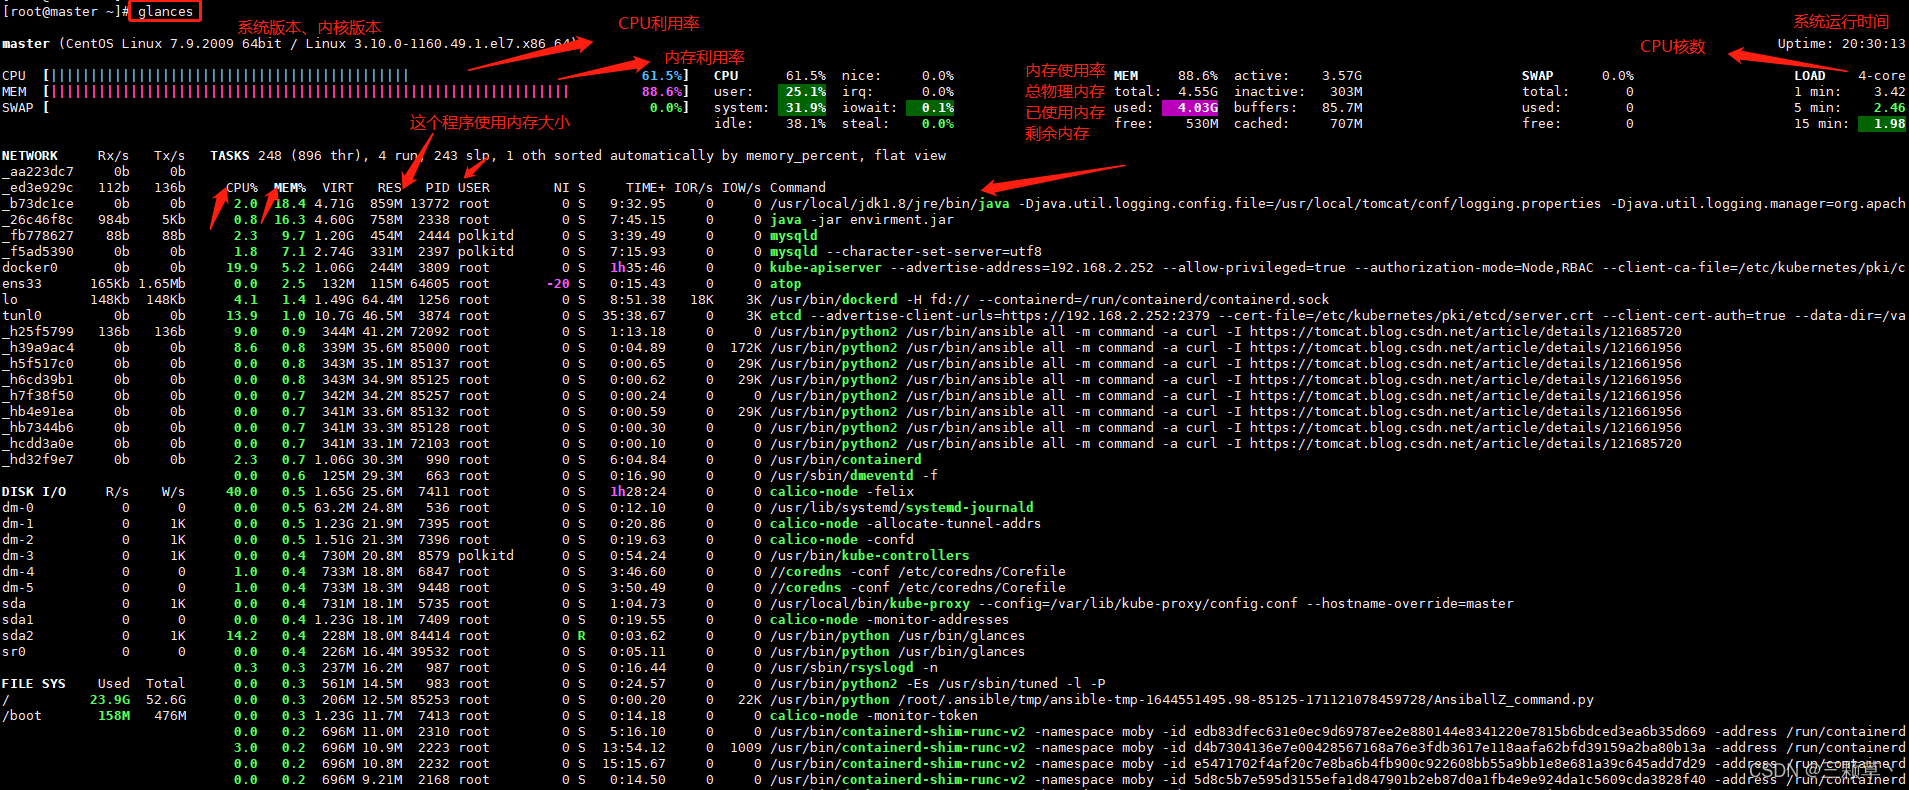The height and width of the screenshot is (790, 1909).
Task: Click the TIME+ column header
Action: [646, 187]
